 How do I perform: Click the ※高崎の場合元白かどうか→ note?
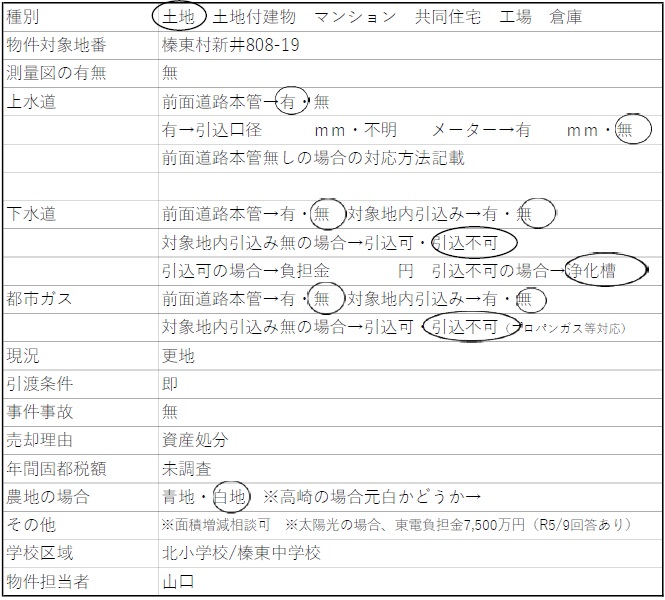click(x=372, y=497)
